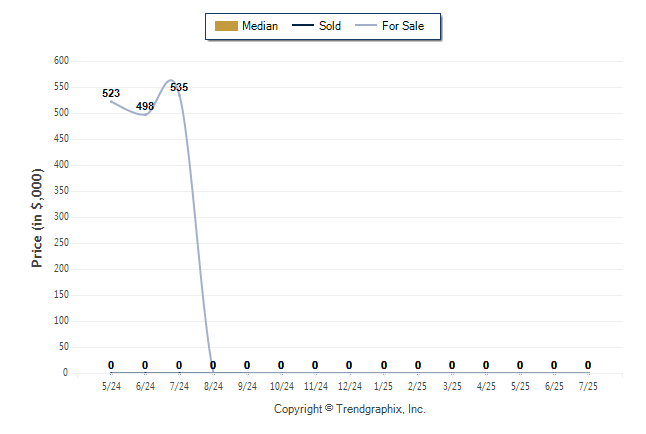
Task: Click the zero value above 9/24
Action: (247, 365)
